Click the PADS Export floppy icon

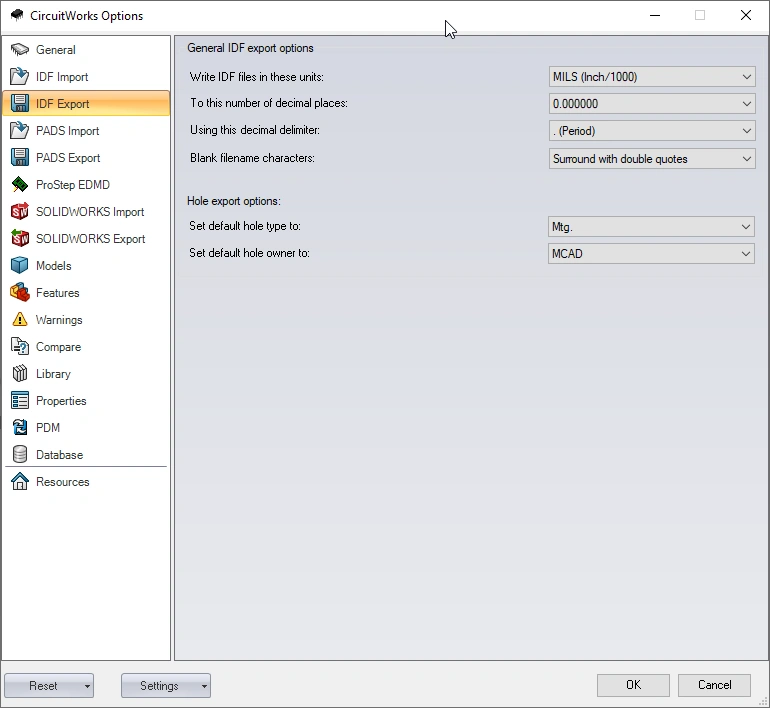[x=19, y=158]
